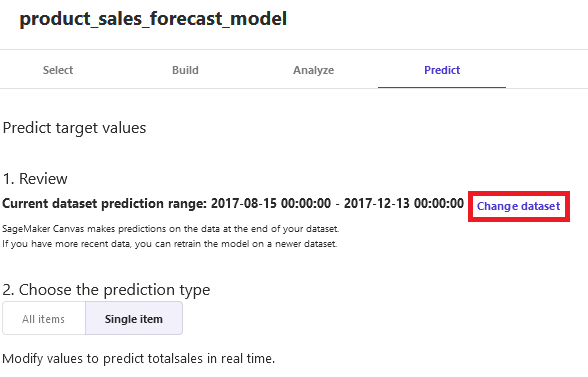Switch to the Select tab
This screenshot has height=377, width=588.
[x=58, y=70]
